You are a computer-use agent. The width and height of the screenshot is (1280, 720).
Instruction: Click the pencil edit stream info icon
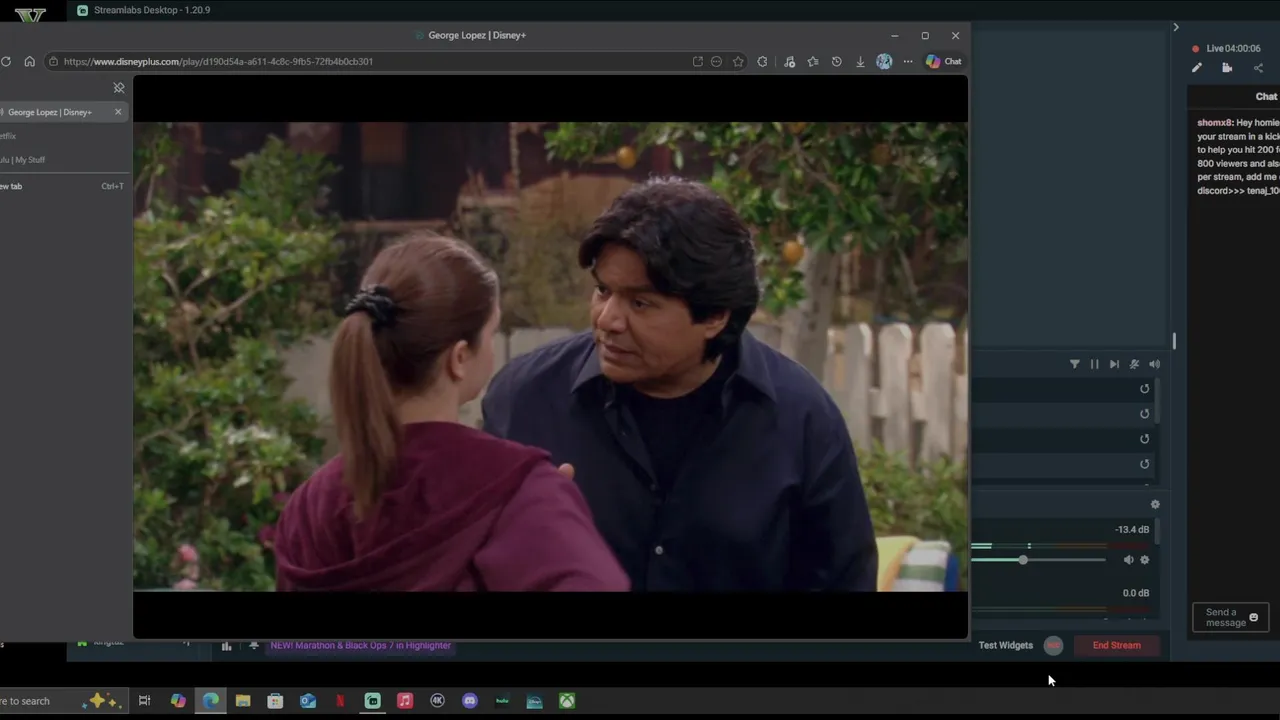point(1196,68)
